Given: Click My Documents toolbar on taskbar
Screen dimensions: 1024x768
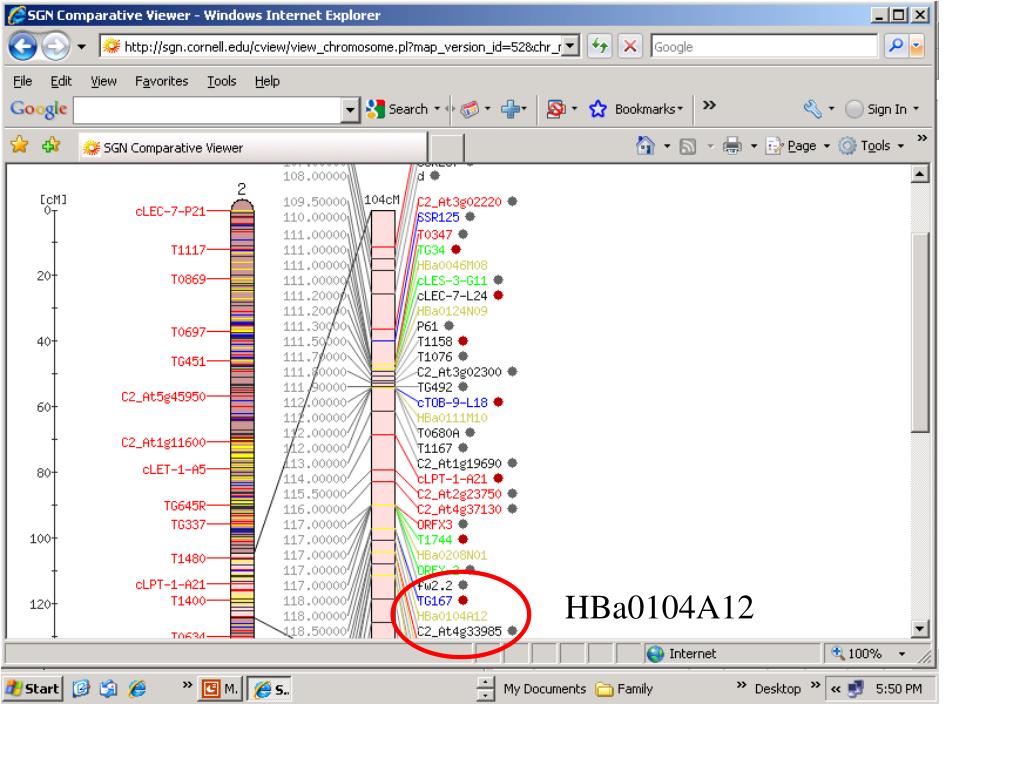Looking at the screenshot, I should [x=545, y=689].
